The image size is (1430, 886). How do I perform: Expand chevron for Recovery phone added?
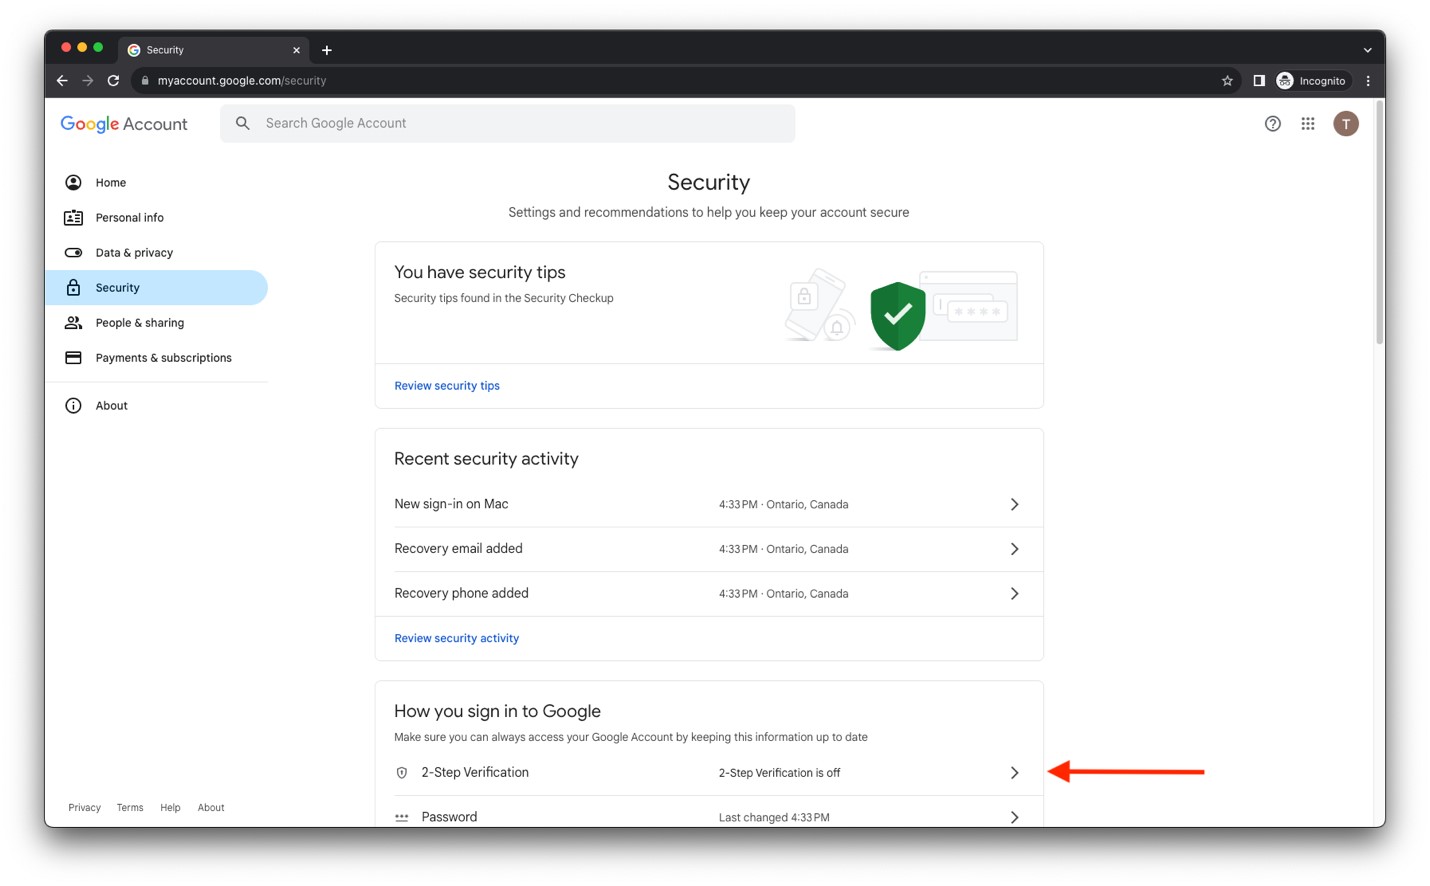click(x=1014, y=594)
